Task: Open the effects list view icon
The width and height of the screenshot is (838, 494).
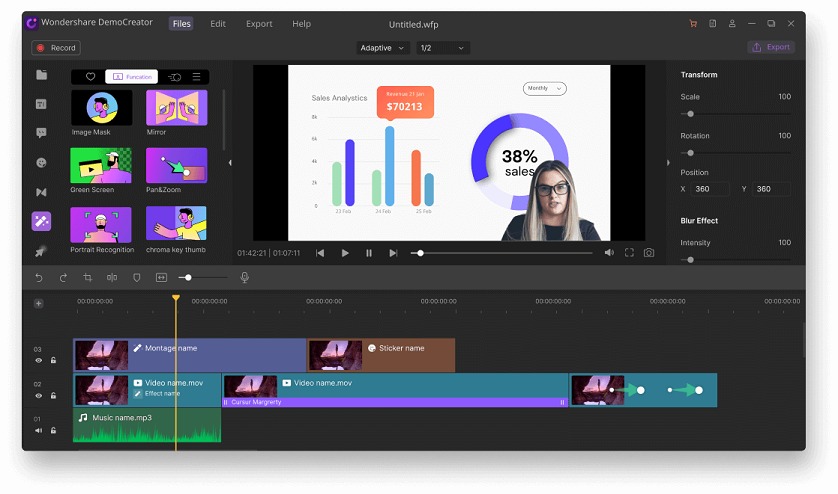Action: 197,76
